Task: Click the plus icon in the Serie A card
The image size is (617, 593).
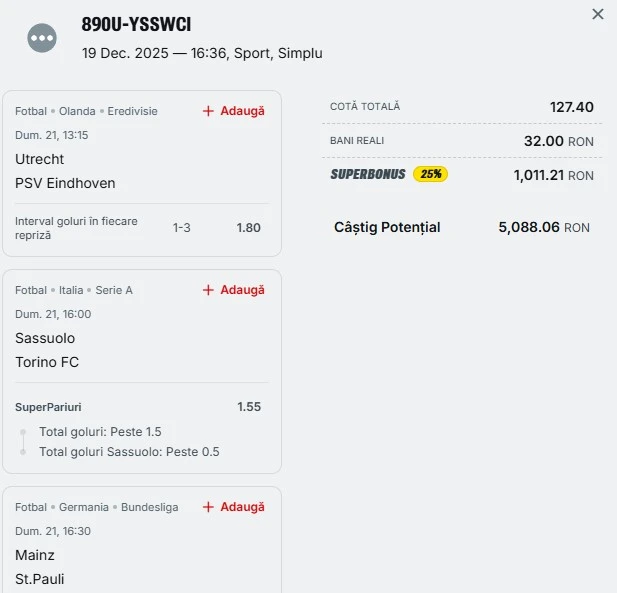Action: (x=209, y=290)
